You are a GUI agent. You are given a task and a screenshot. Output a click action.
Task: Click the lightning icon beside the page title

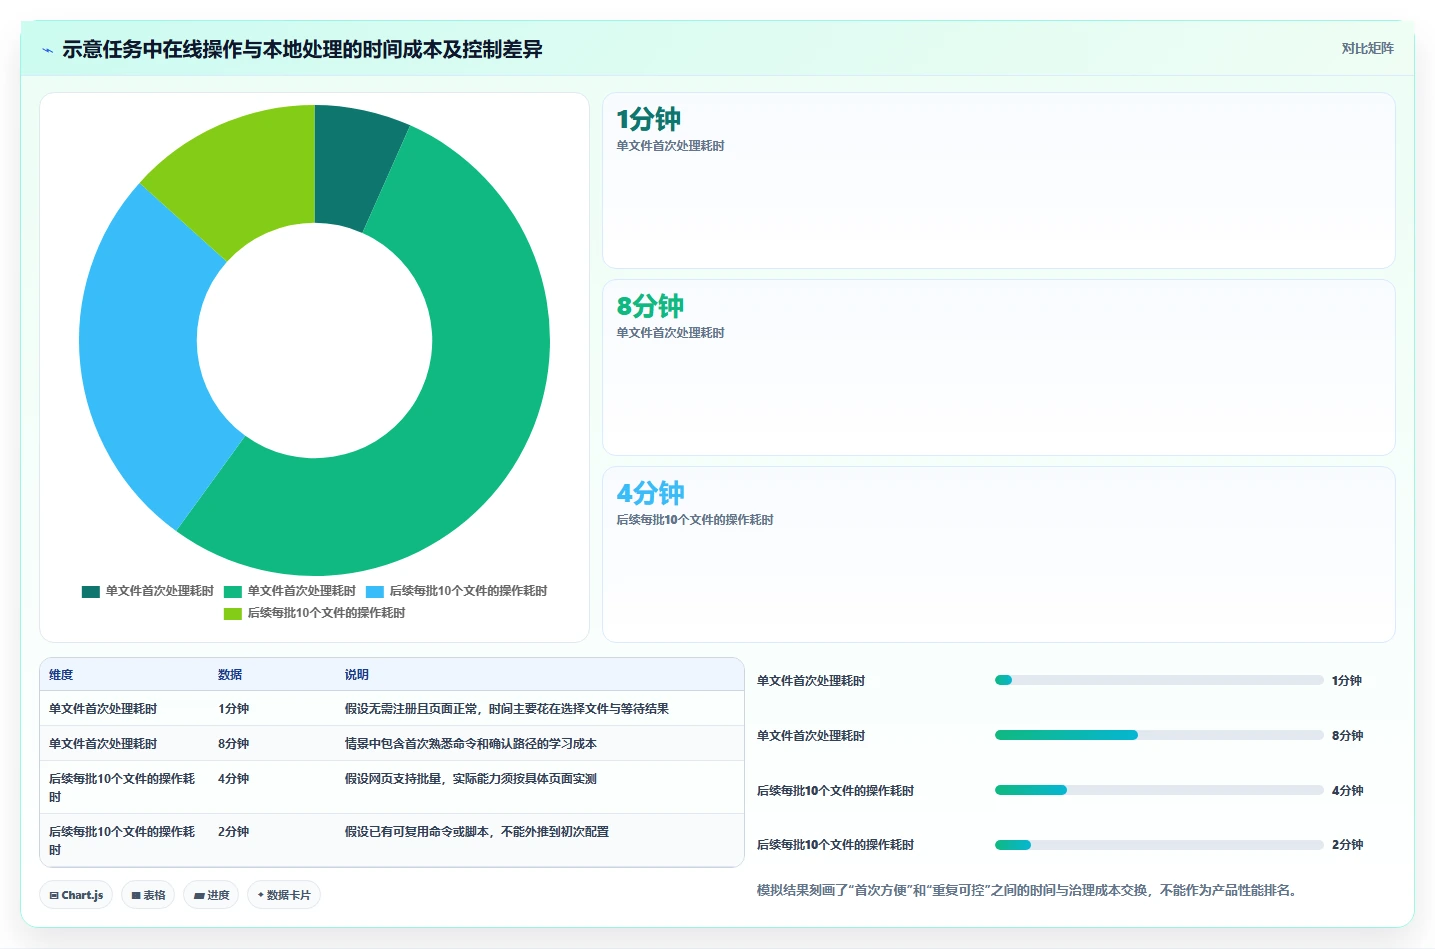pyautogui.click(x=47, y=49)
